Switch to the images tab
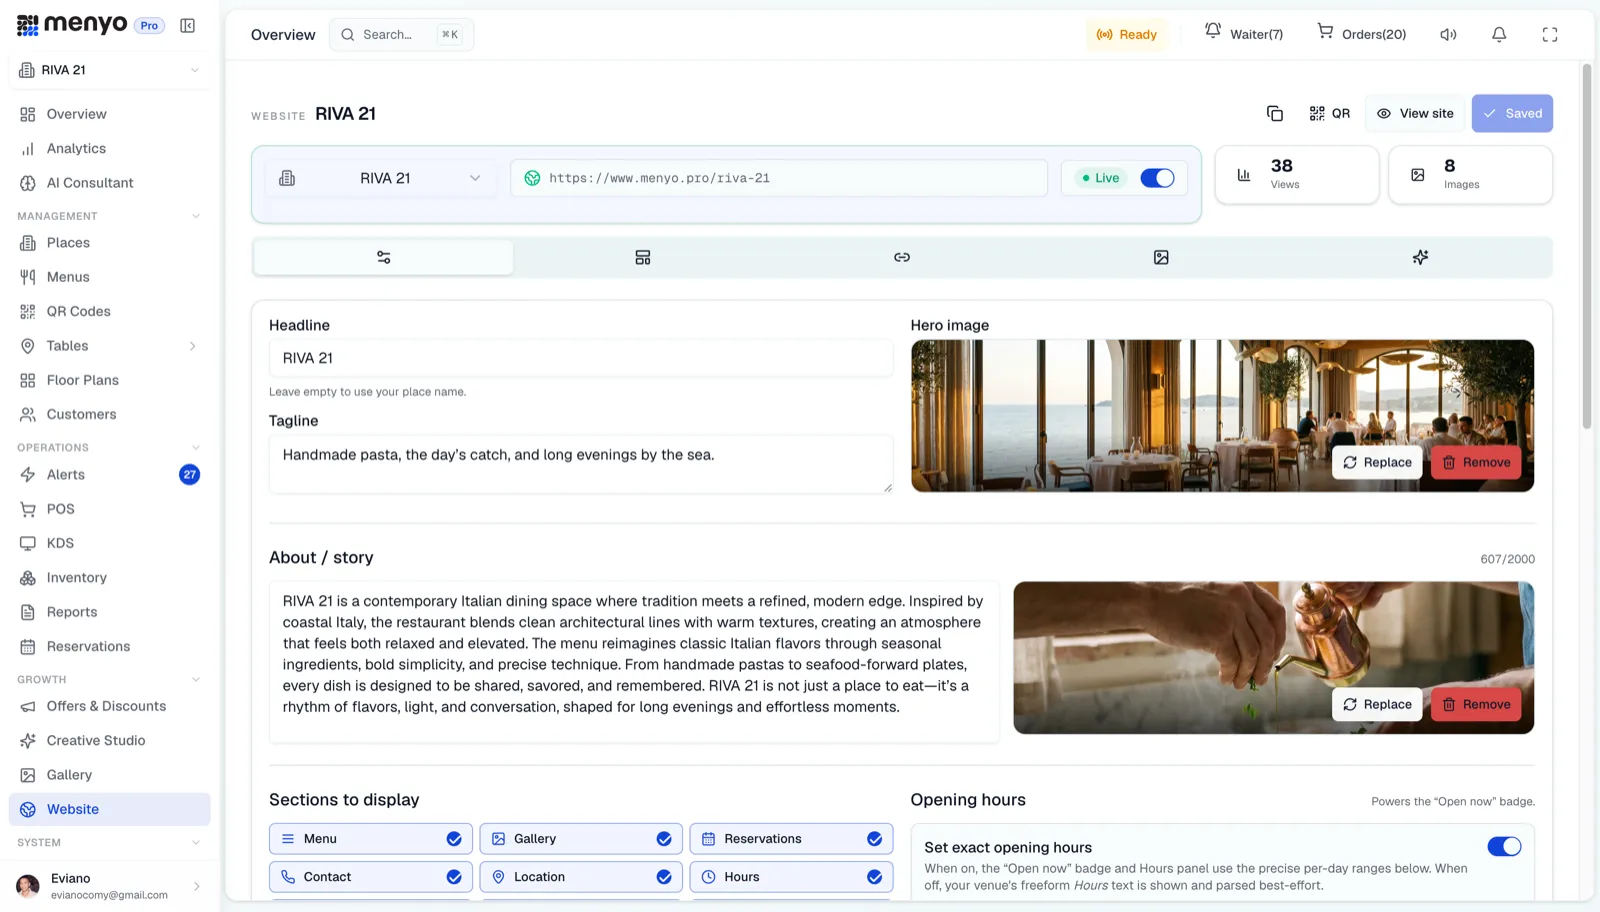Screen dimensions: 1600x912 (x=1161, y=258)
